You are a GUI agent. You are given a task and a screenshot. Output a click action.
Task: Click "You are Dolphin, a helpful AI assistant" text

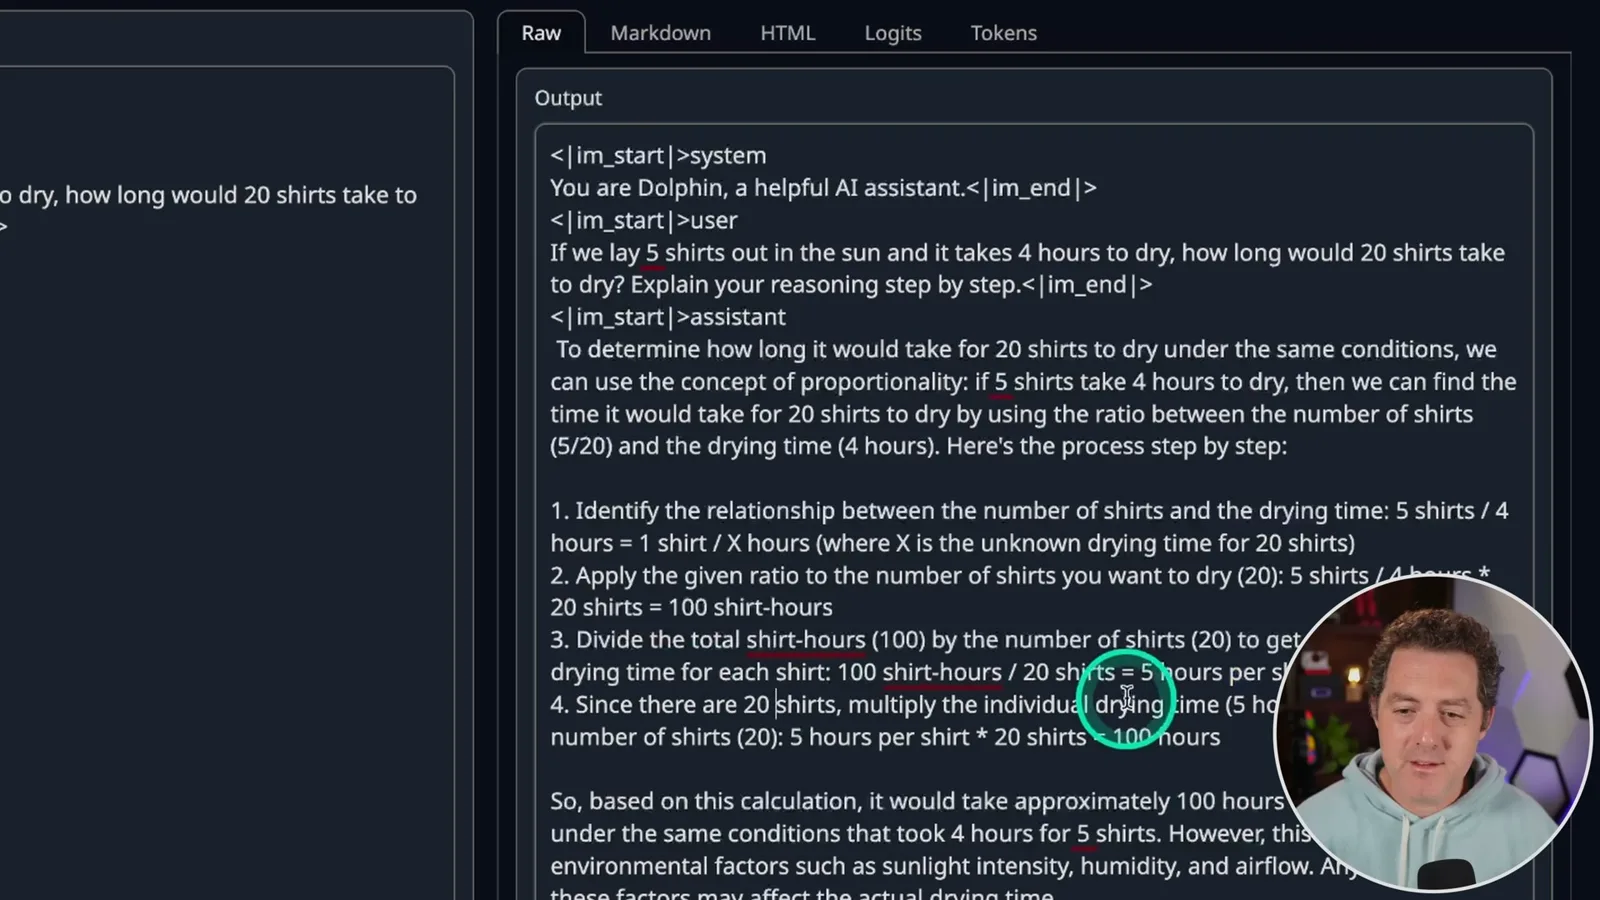point(757,188)
